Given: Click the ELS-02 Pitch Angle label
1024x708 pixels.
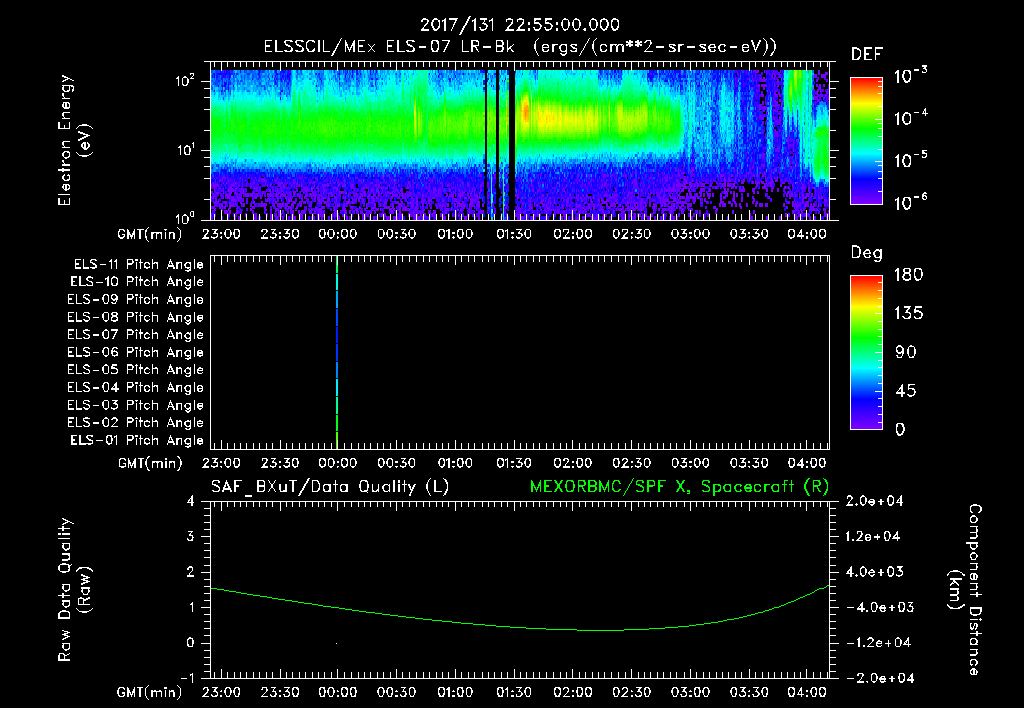Looking at the screenshot, I should coord(136,423).
